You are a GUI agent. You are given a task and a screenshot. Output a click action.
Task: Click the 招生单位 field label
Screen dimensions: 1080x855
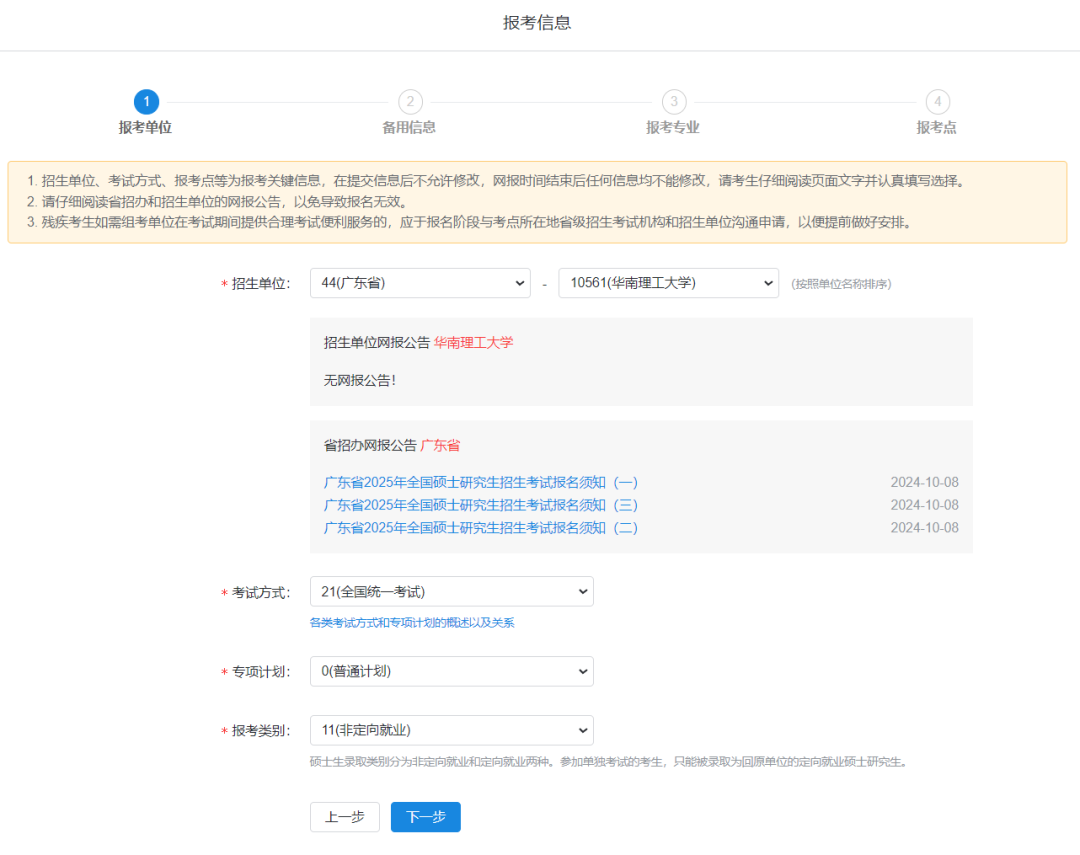point(260,284)
